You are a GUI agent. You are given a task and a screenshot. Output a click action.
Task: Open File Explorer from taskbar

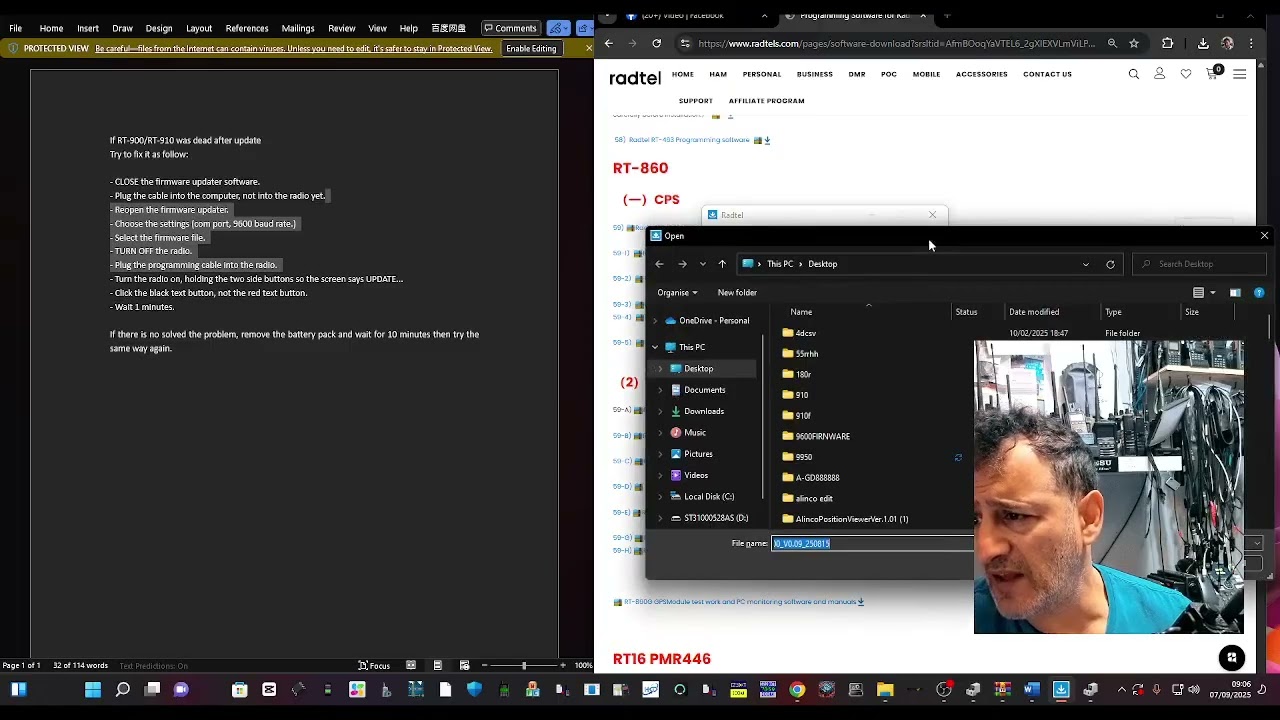(885, 689)
